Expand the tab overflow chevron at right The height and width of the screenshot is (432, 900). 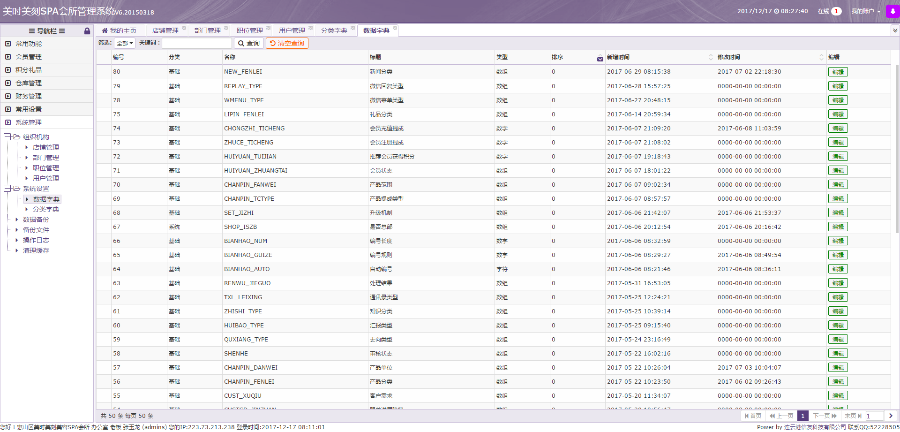[893, 31]
